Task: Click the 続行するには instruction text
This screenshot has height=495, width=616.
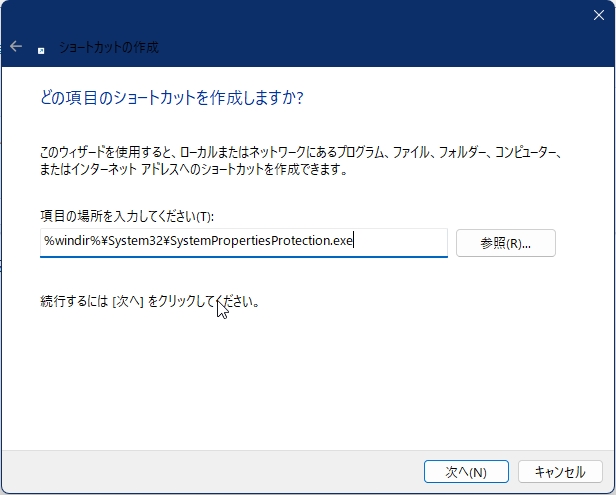Action: pos(74,301)
